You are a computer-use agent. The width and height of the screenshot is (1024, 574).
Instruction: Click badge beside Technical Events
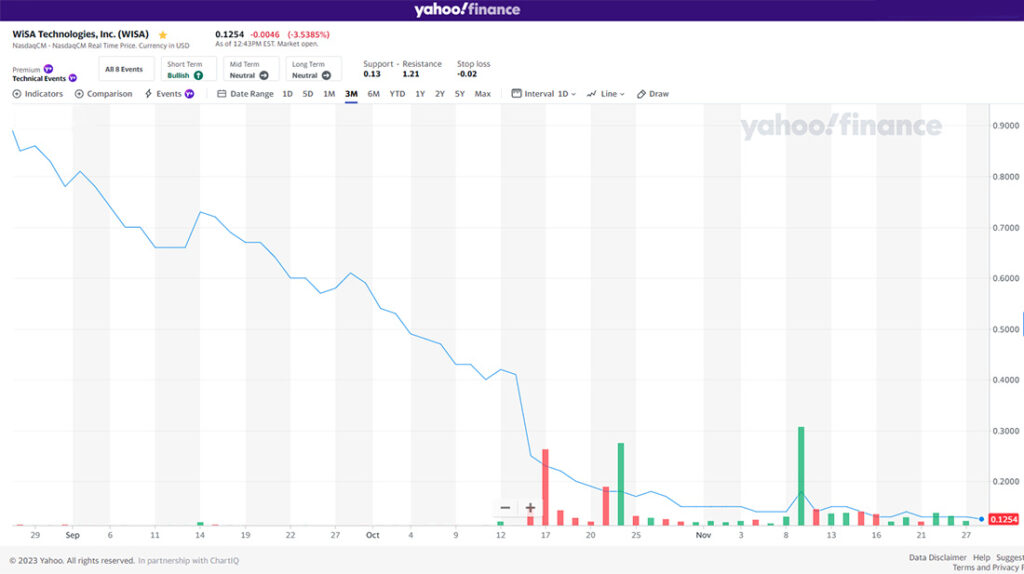pyautogui.click(x=72, y=78)
